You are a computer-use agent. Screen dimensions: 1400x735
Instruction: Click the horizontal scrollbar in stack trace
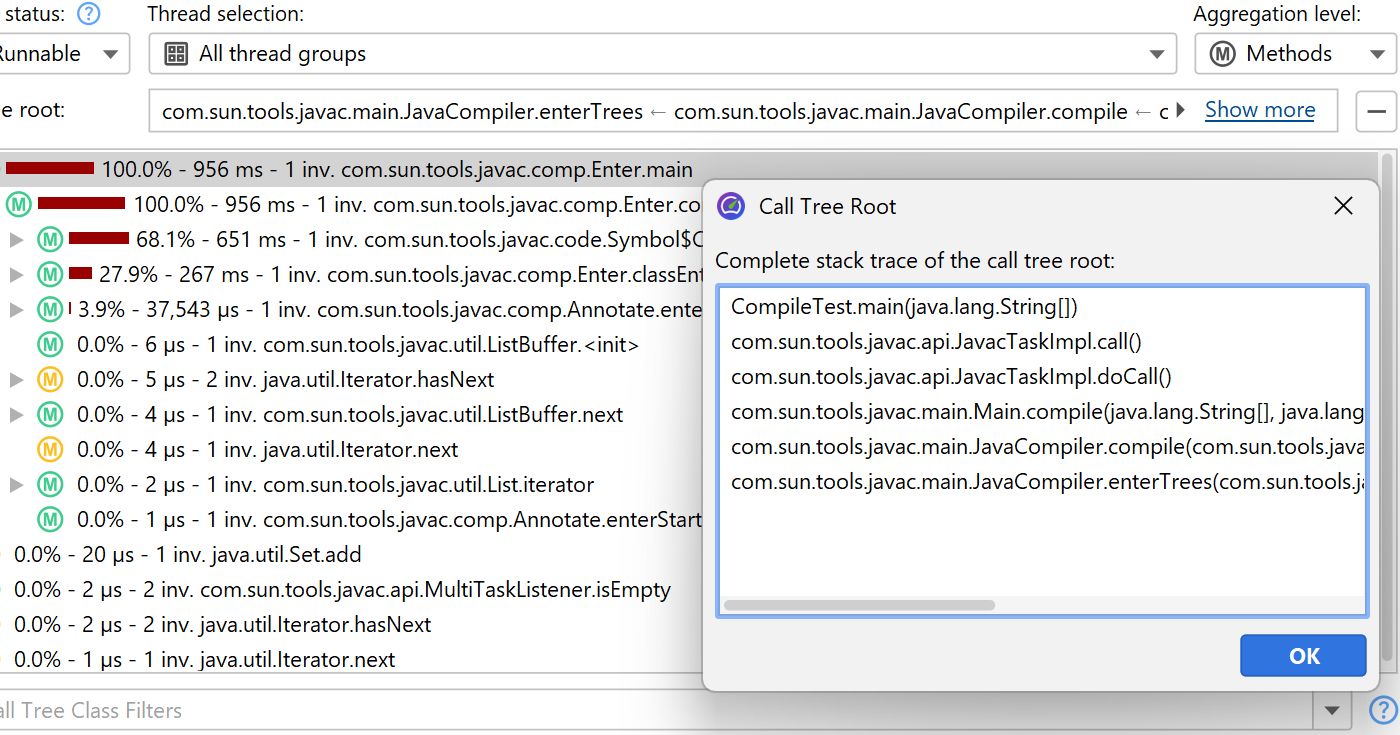[859, 605]
